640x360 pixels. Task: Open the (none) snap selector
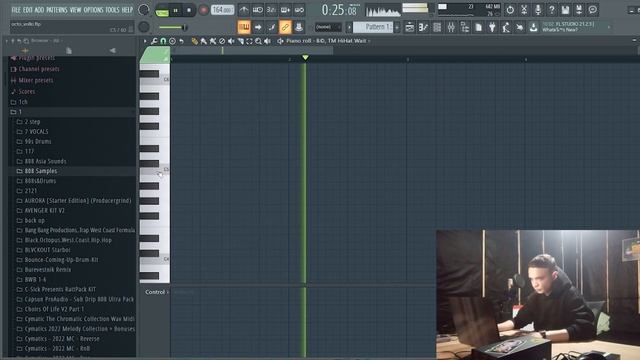328,27
